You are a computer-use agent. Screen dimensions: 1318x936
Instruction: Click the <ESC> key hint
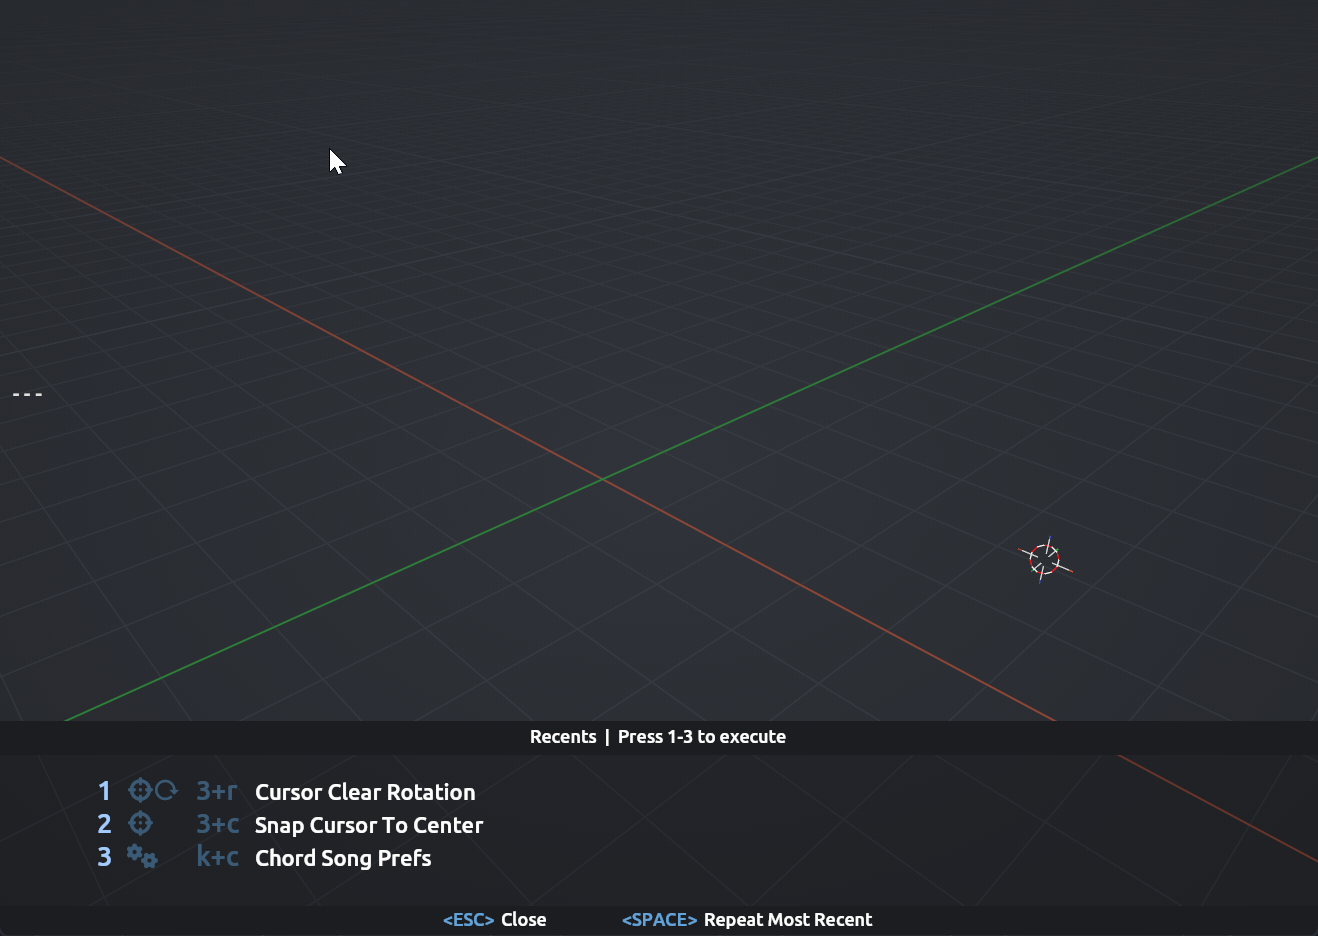468,920
